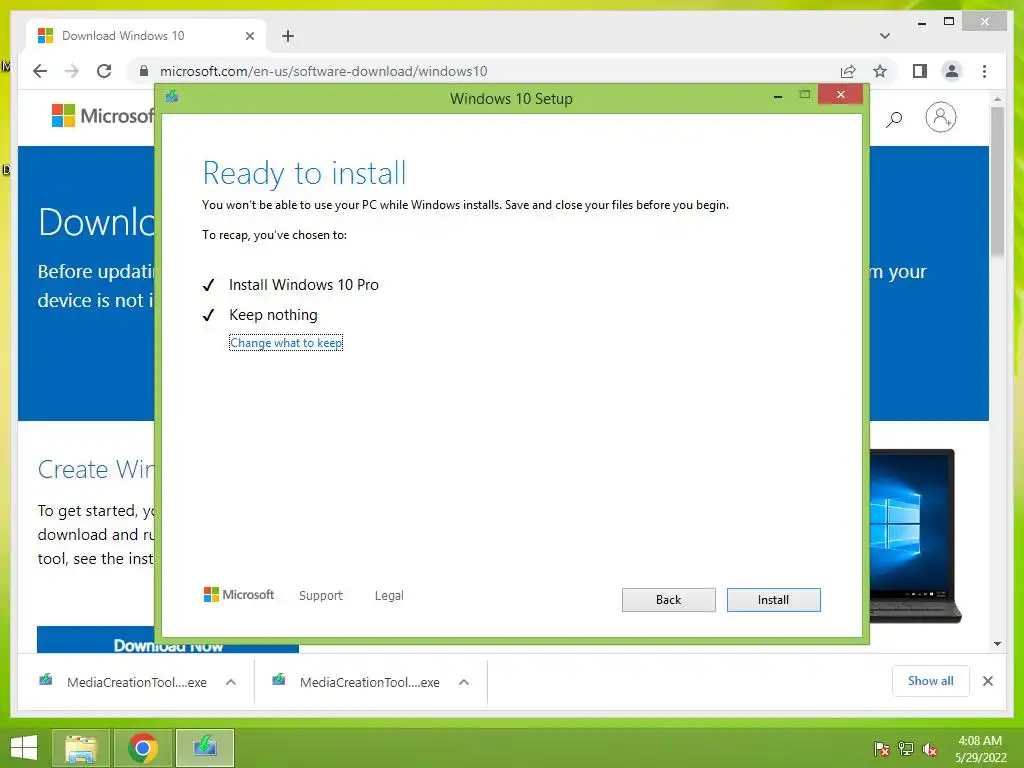Screen dimensions: 1024x768
Task: Click the Back button in Setup
Action: point(668,600)
